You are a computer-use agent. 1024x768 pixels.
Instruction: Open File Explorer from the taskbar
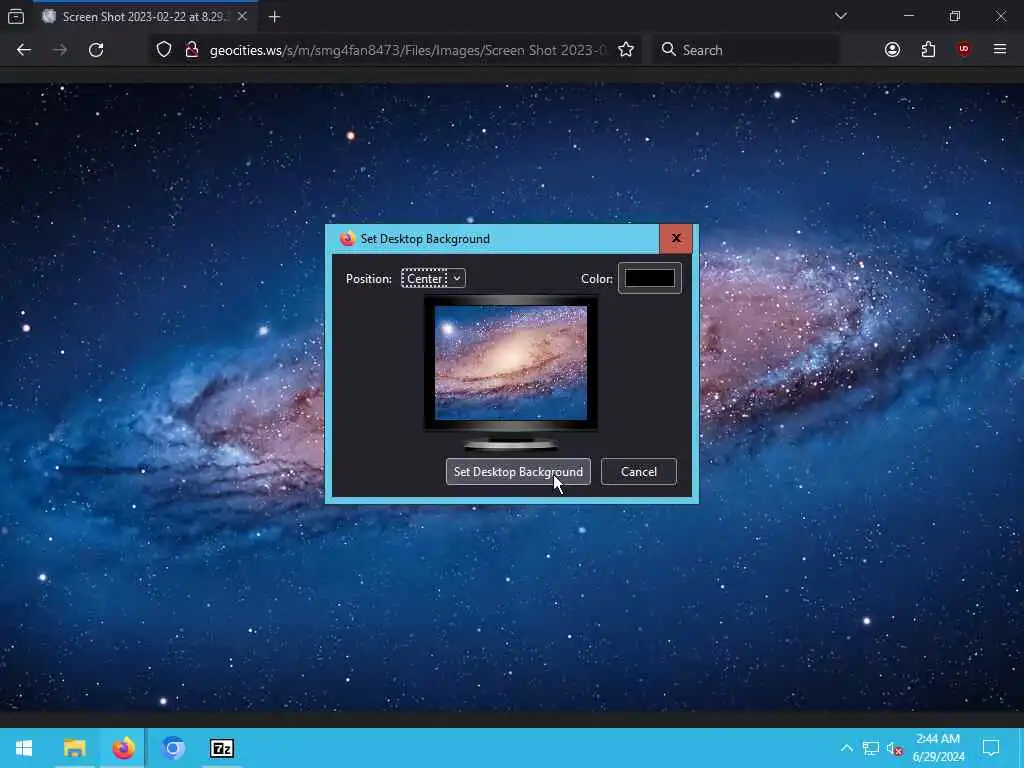coord(74,748)
